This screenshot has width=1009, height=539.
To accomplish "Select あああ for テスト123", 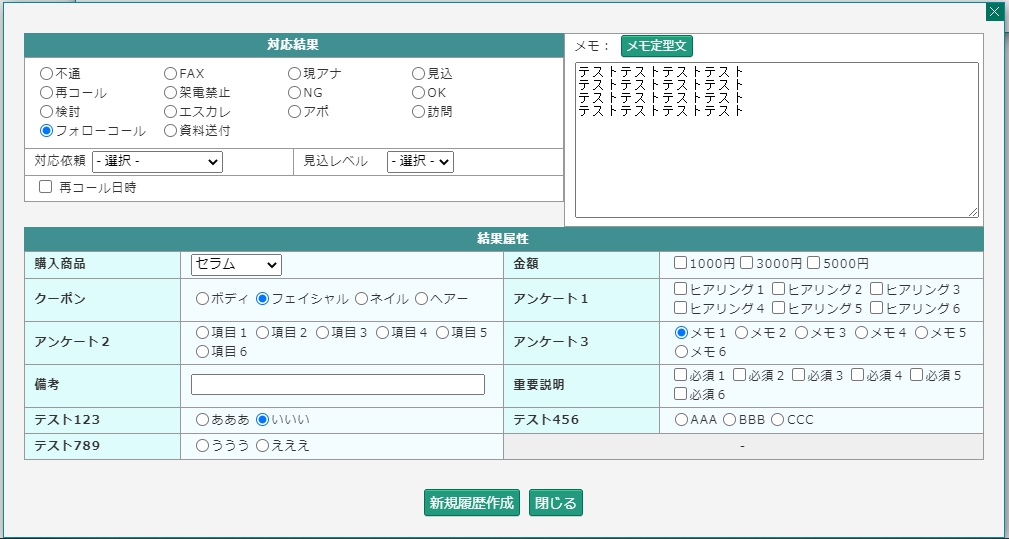I will tap(203, 419).
